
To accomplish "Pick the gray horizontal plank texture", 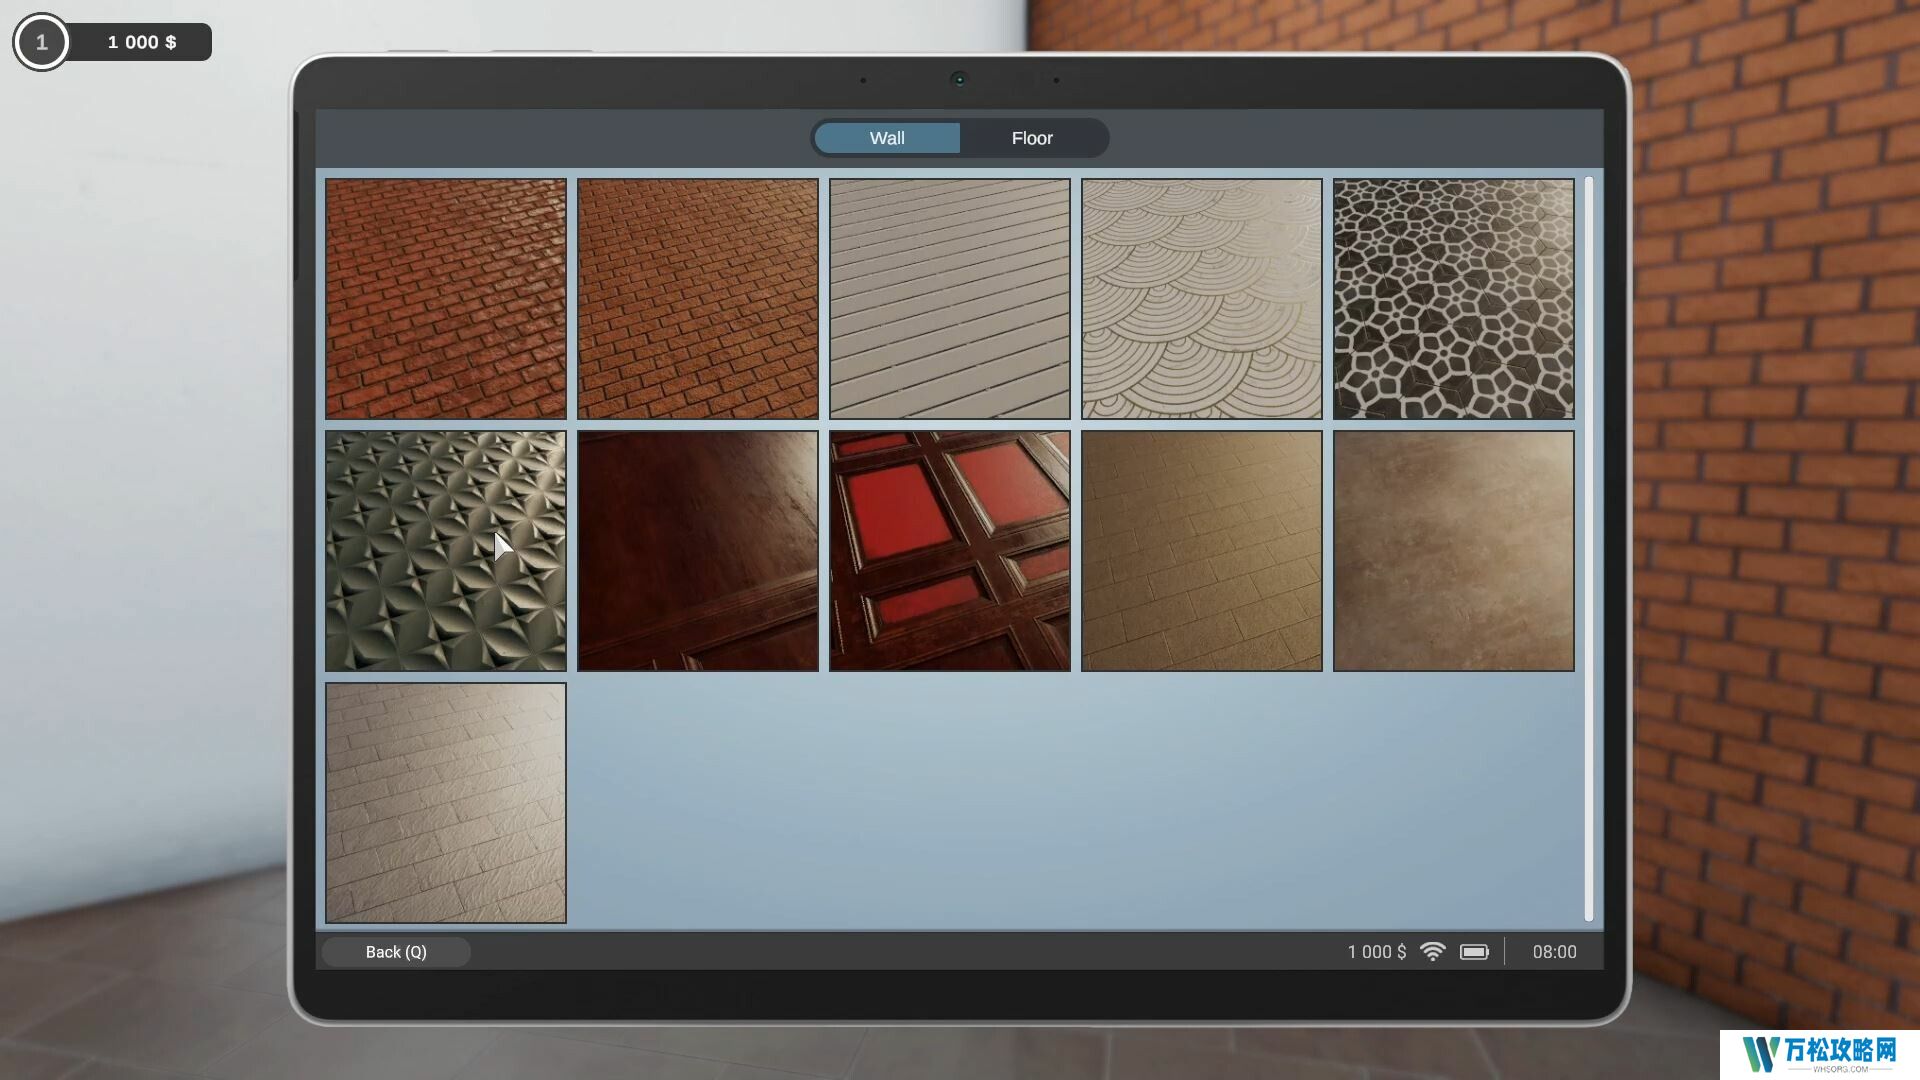I will (x=950, y=299).
